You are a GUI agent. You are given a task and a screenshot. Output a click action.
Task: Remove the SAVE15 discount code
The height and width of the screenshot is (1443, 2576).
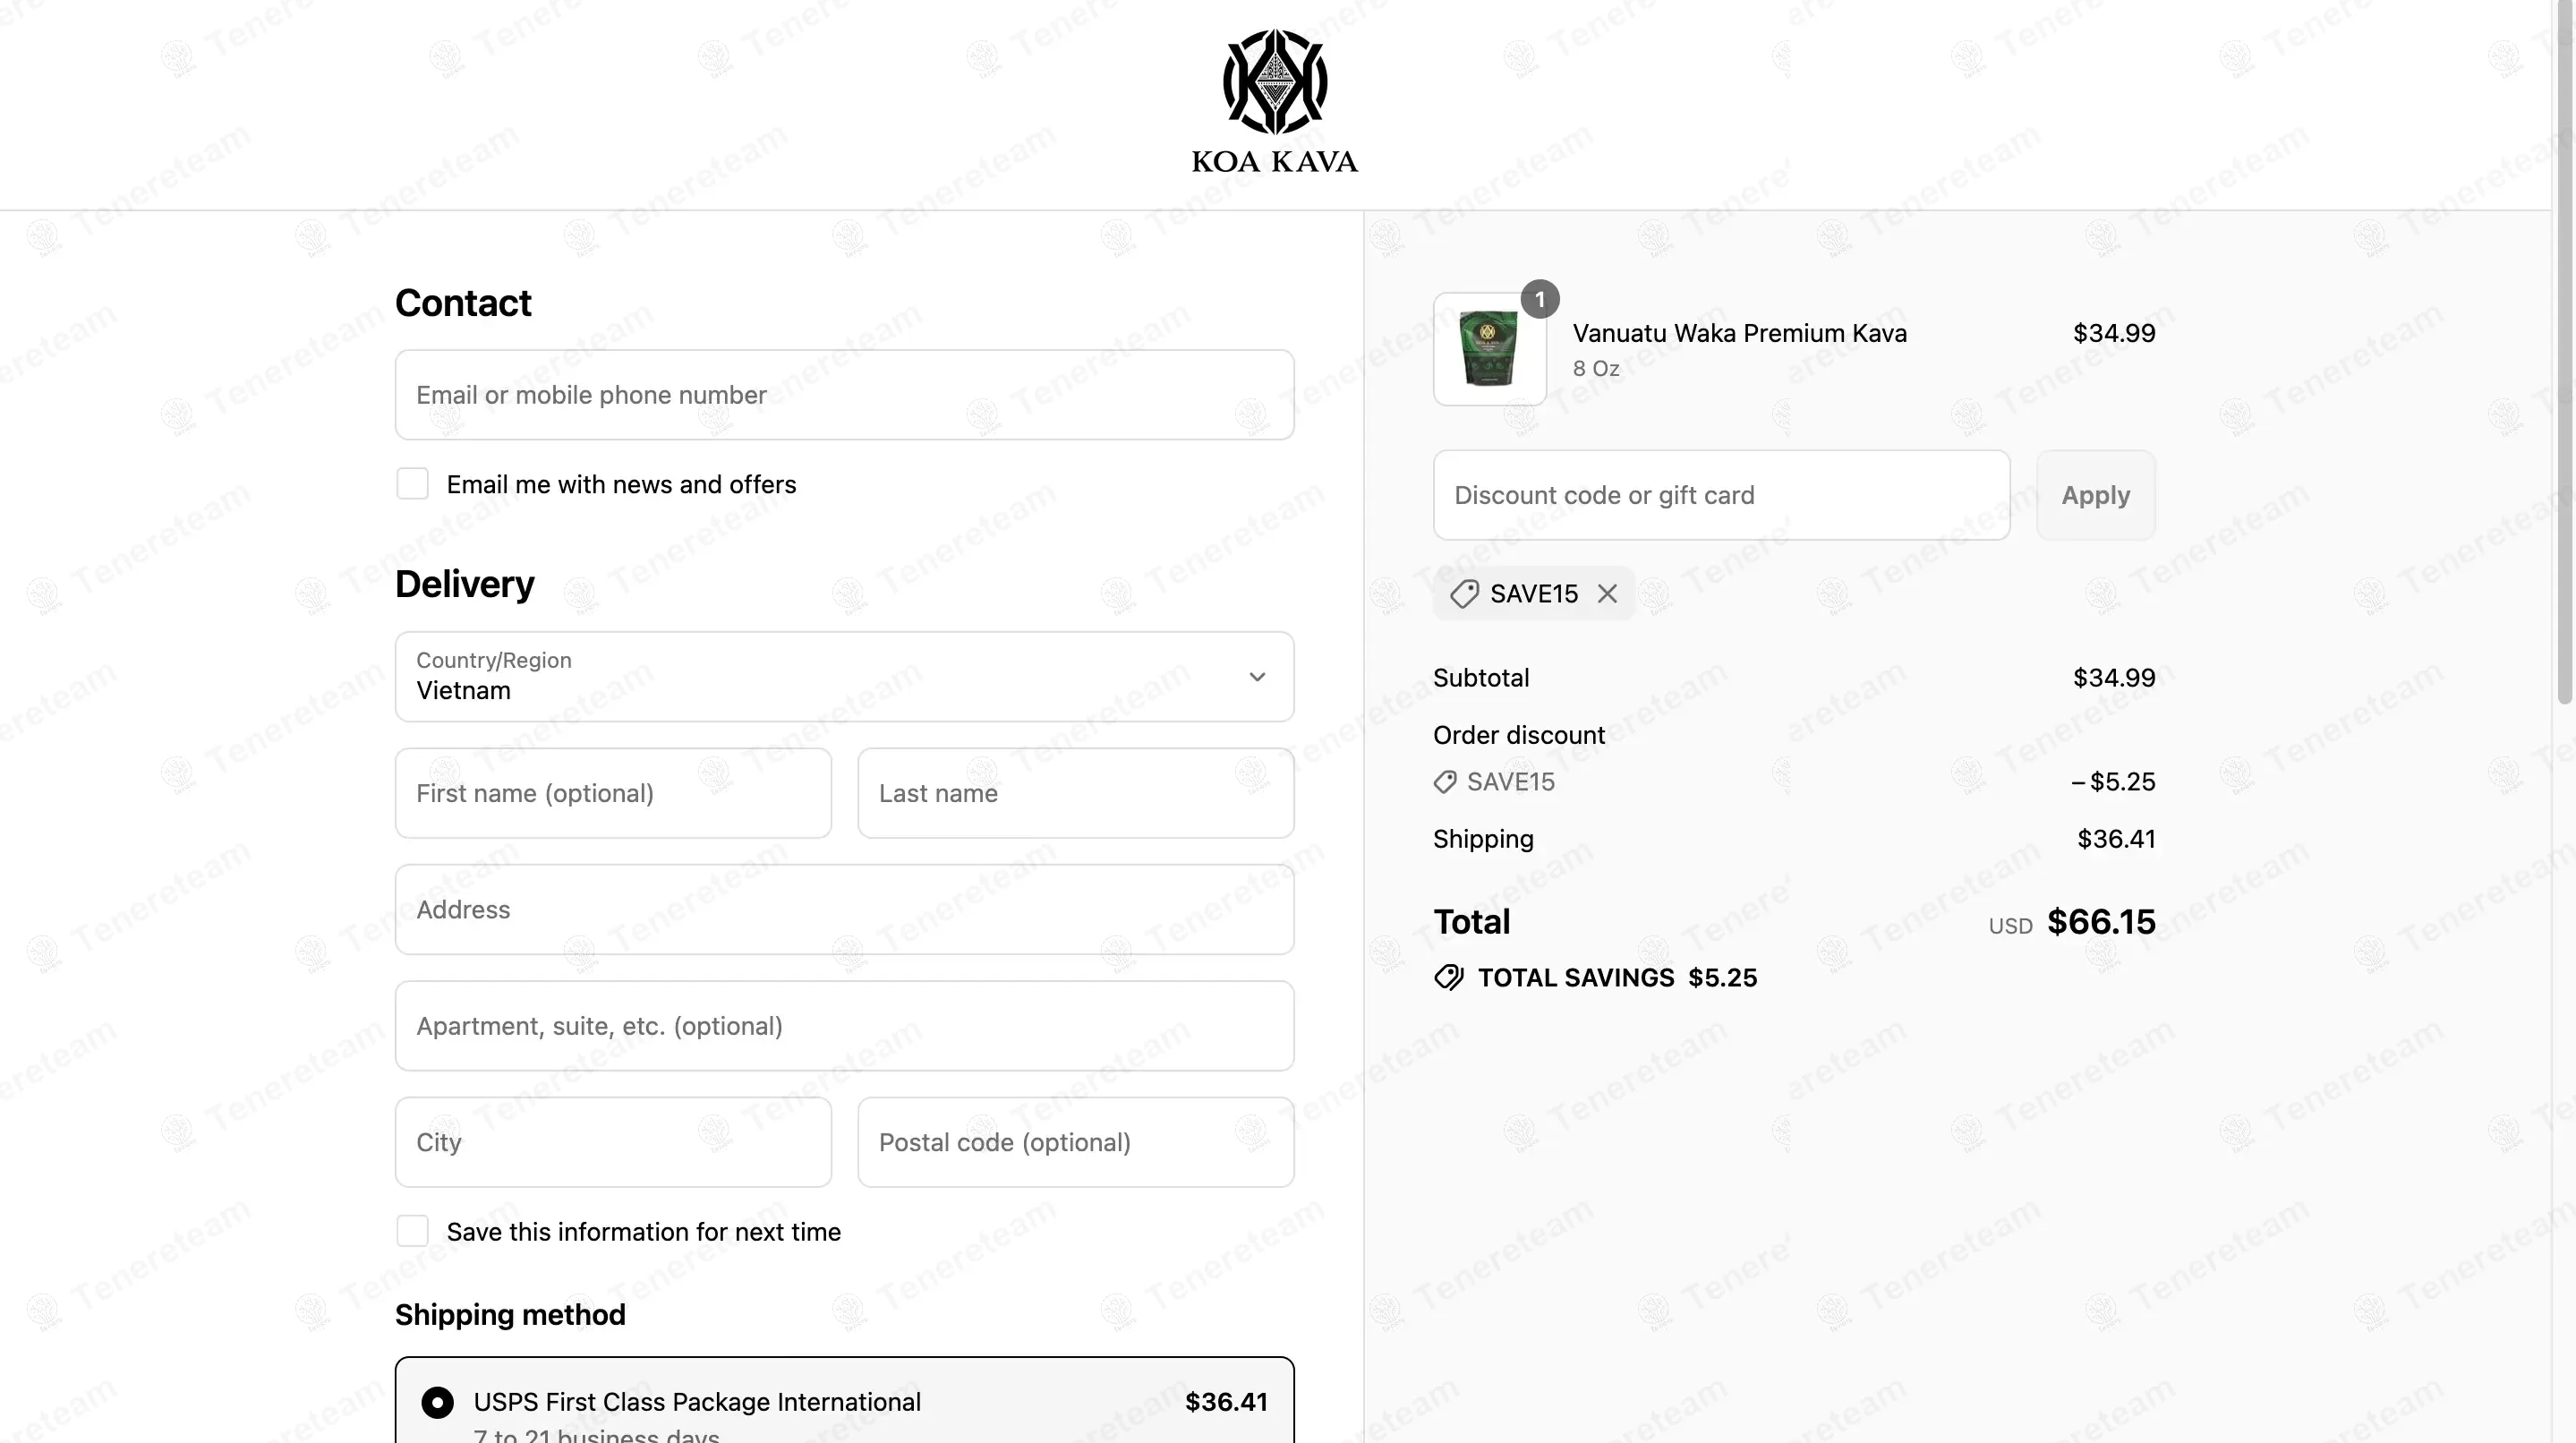point(1607,594)
